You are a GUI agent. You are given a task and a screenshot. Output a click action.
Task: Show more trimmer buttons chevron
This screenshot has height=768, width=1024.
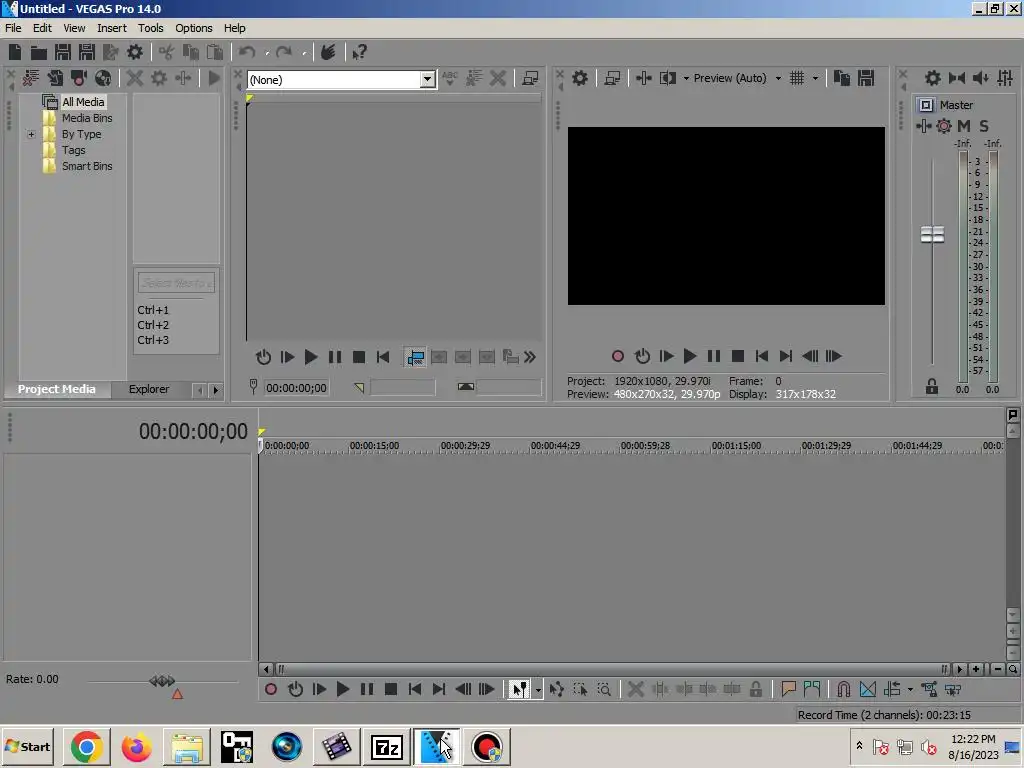(530, 357)
